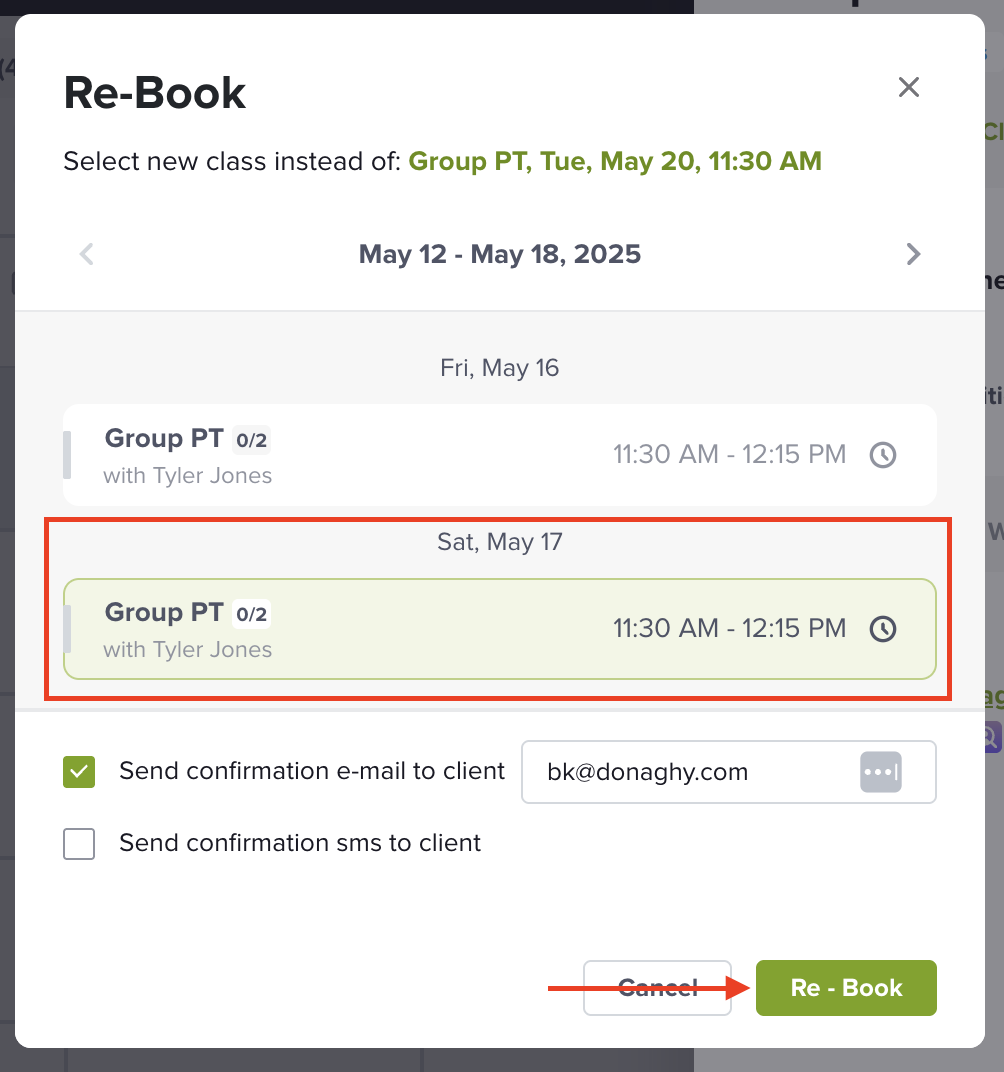Click the 0/2 badge on Saturday class
This screenshot has height=1072, width=1004.
252,613
